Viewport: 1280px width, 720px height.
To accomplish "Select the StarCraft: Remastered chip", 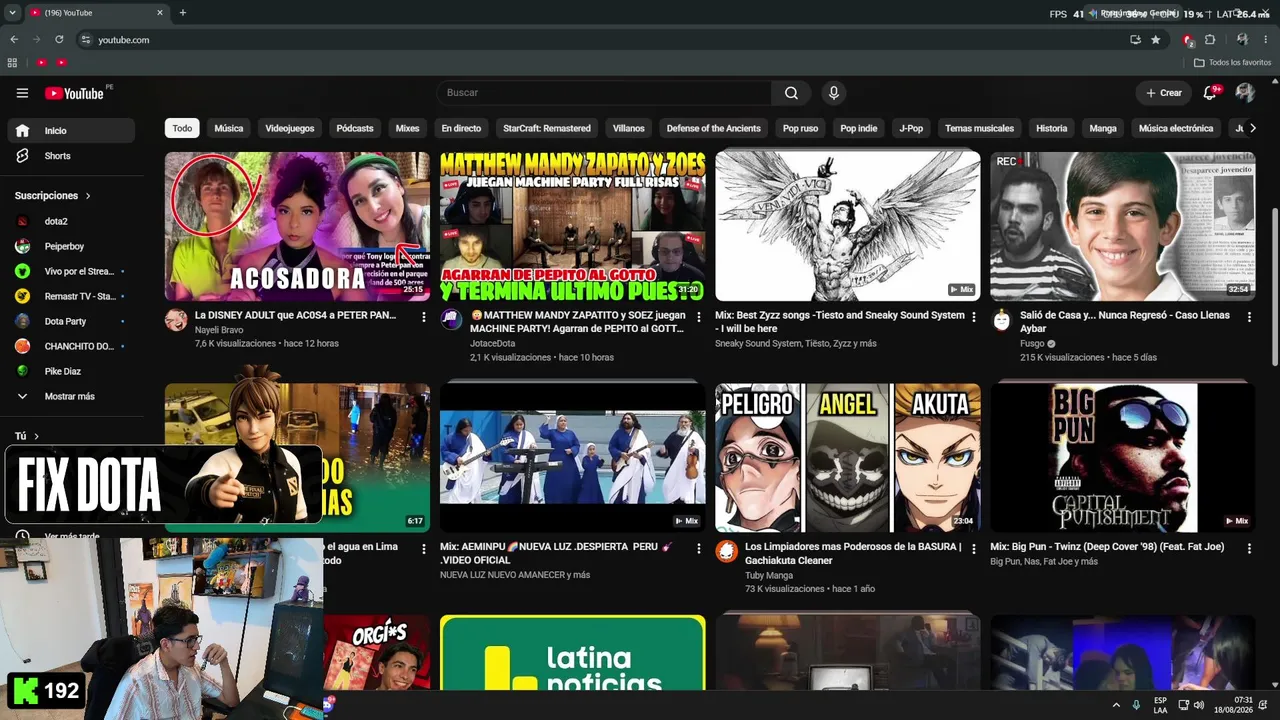I will click(x=547, y=128).
